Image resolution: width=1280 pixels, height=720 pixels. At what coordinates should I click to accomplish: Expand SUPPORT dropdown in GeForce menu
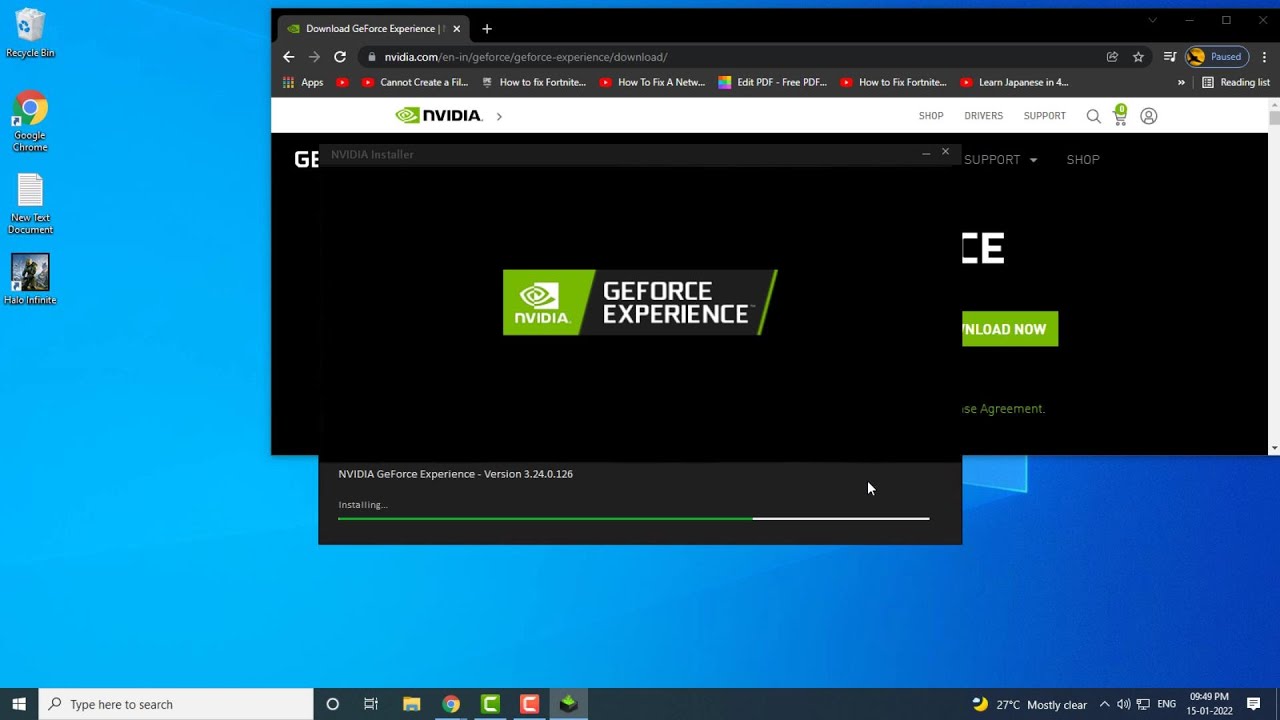(1000, 160)
